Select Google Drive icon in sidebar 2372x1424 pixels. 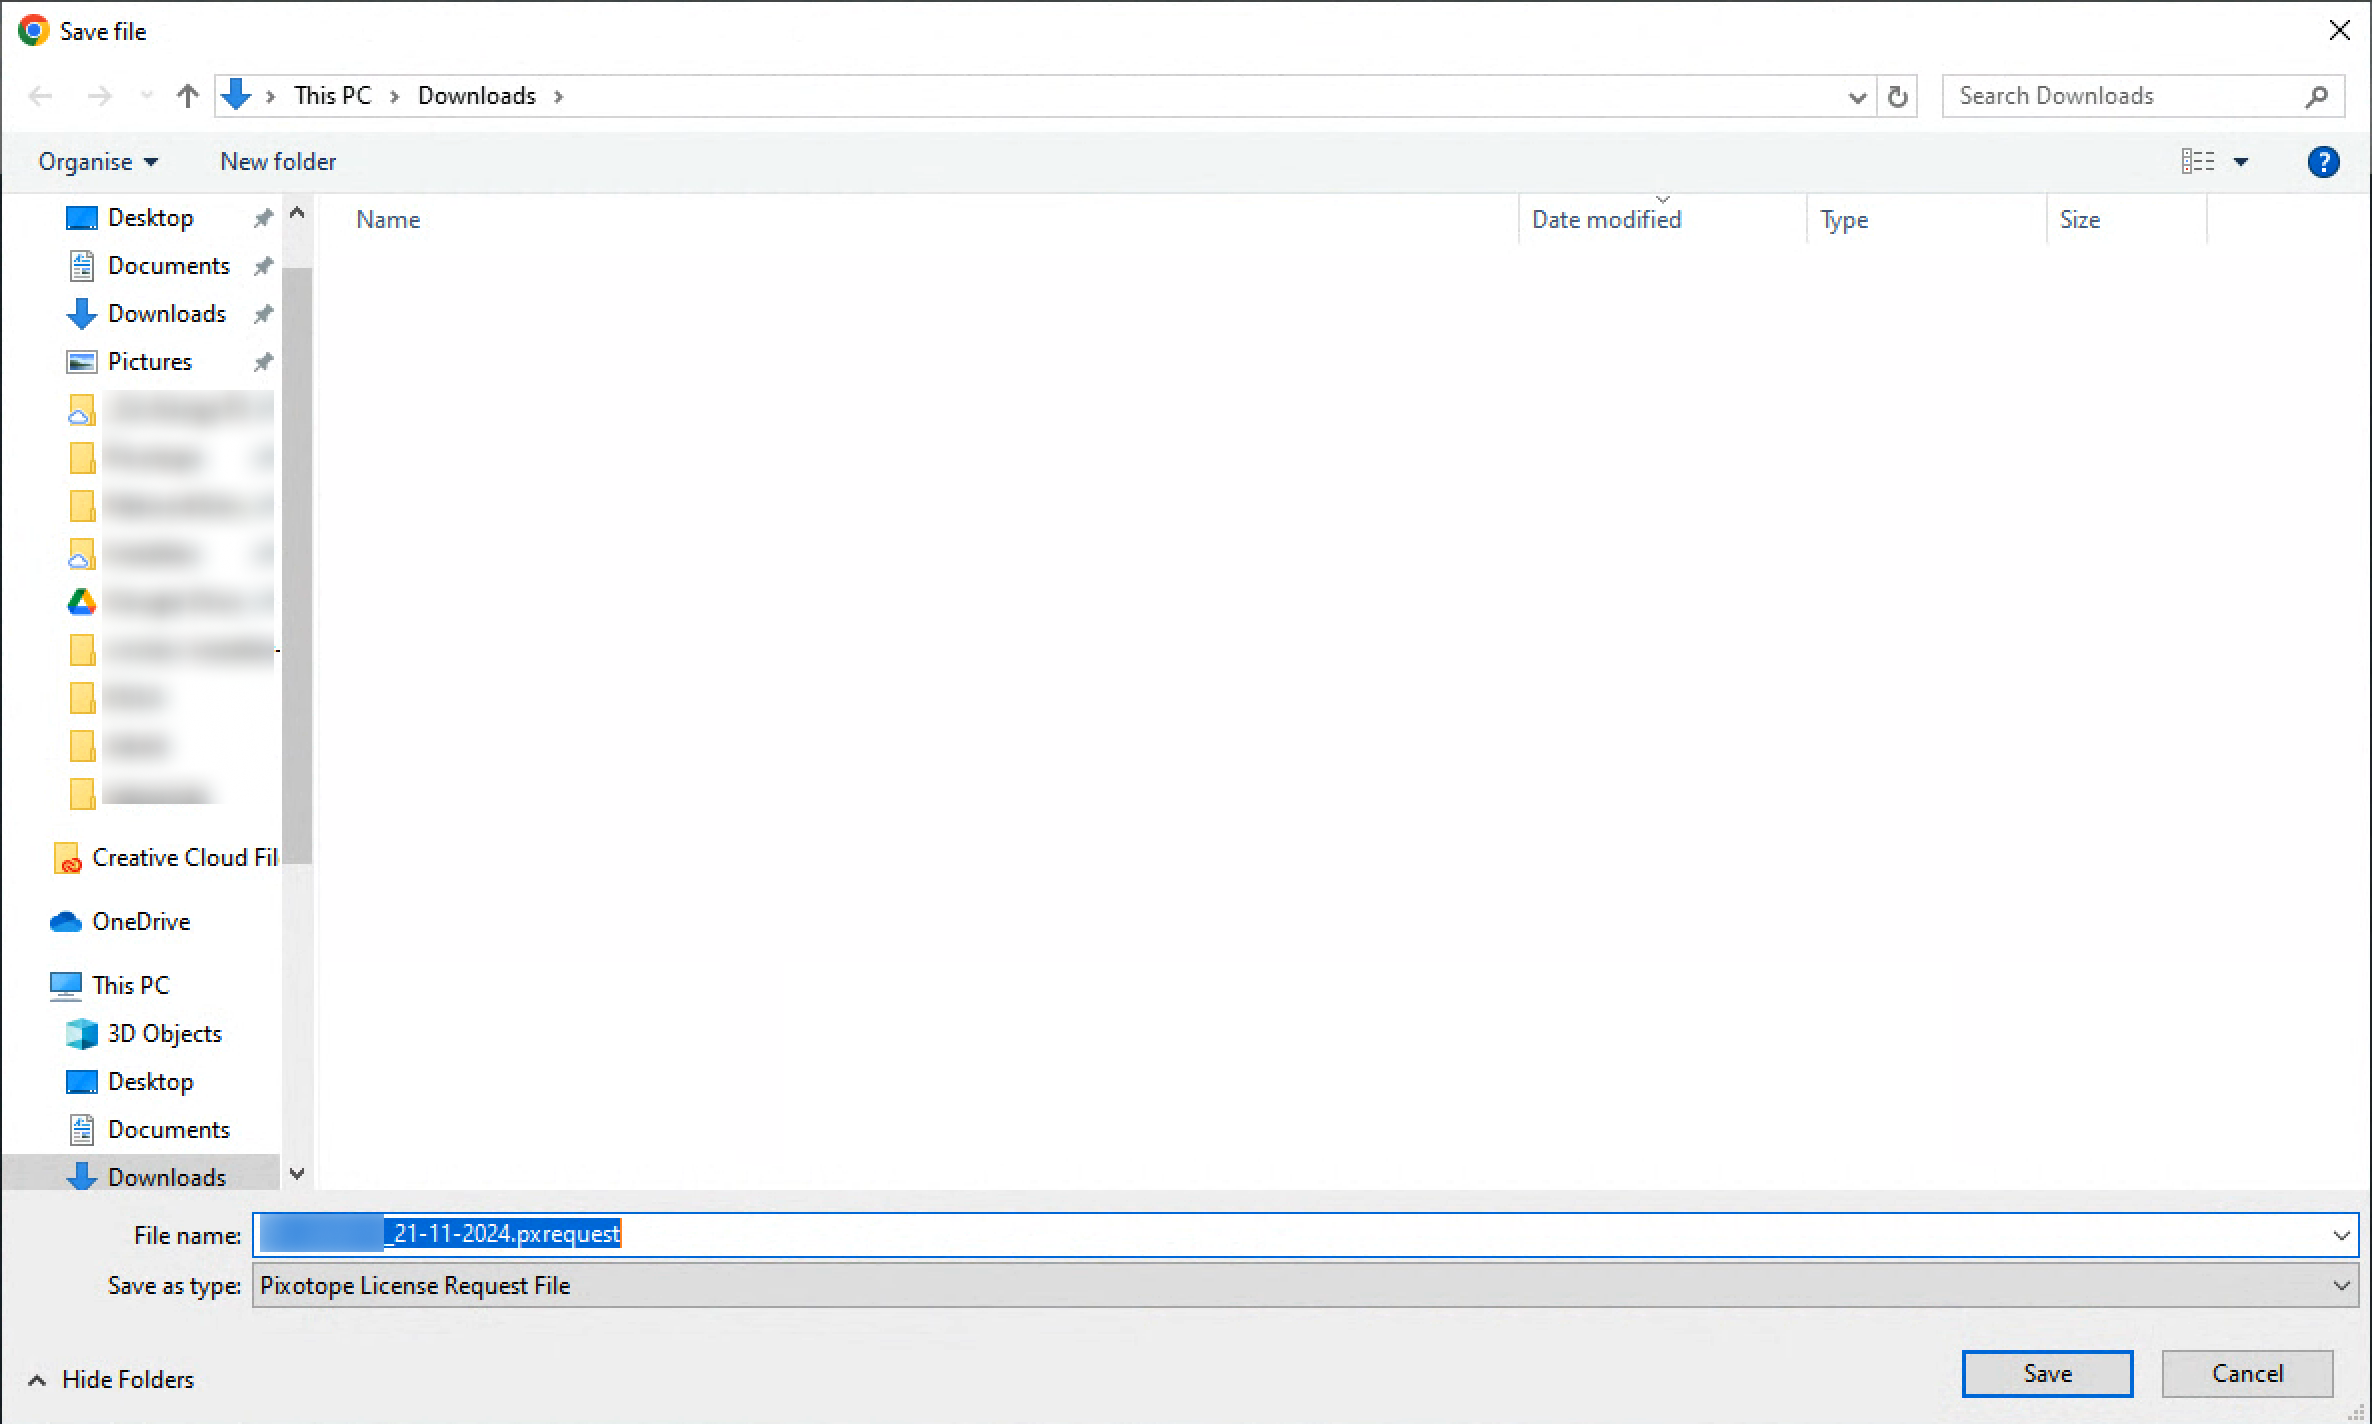82,602
